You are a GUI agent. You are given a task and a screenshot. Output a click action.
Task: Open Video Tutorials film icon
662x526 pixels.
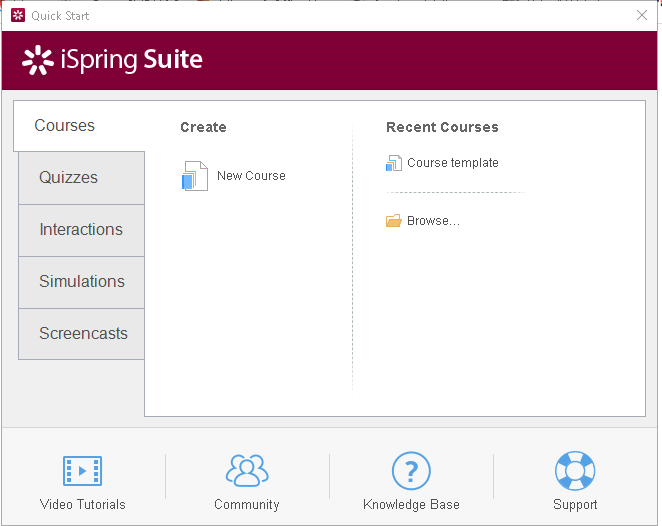click(82, 470)
